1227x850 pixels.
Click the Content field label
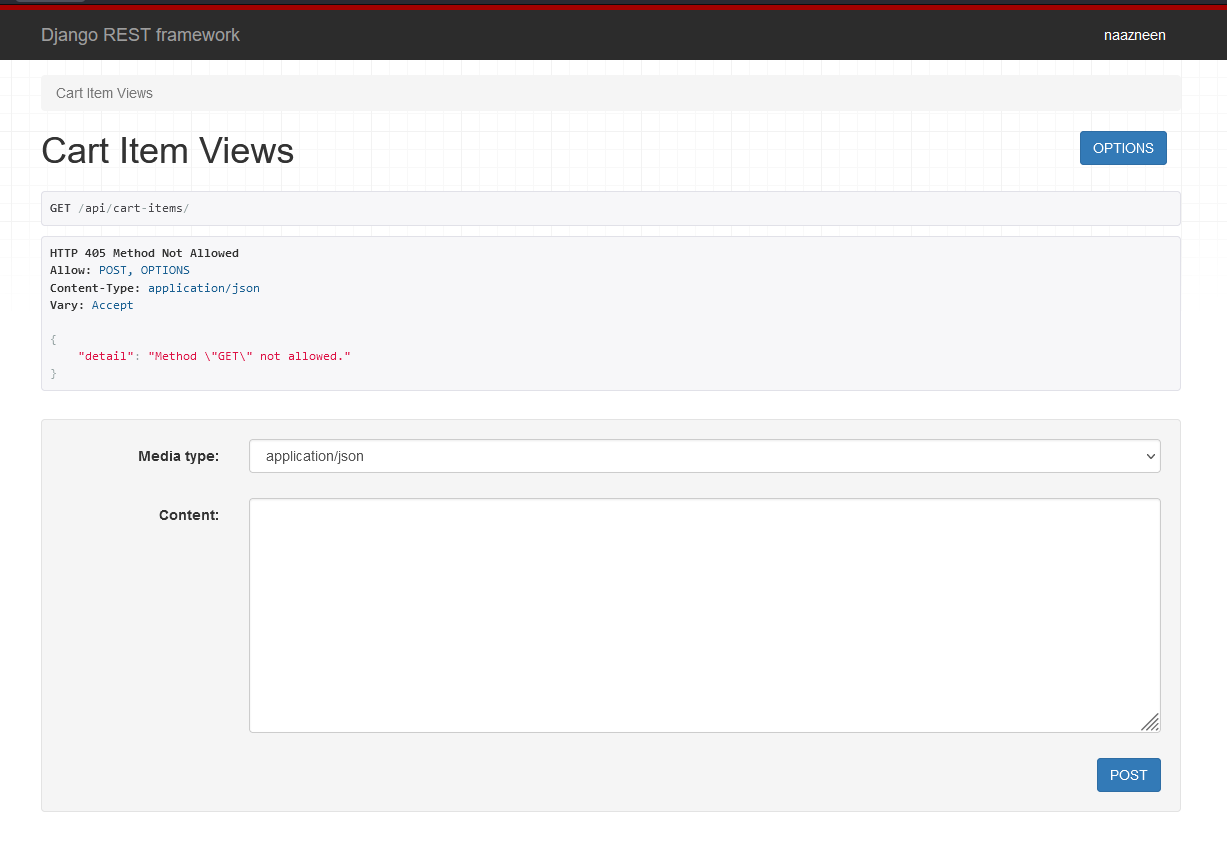coord(189,515)
